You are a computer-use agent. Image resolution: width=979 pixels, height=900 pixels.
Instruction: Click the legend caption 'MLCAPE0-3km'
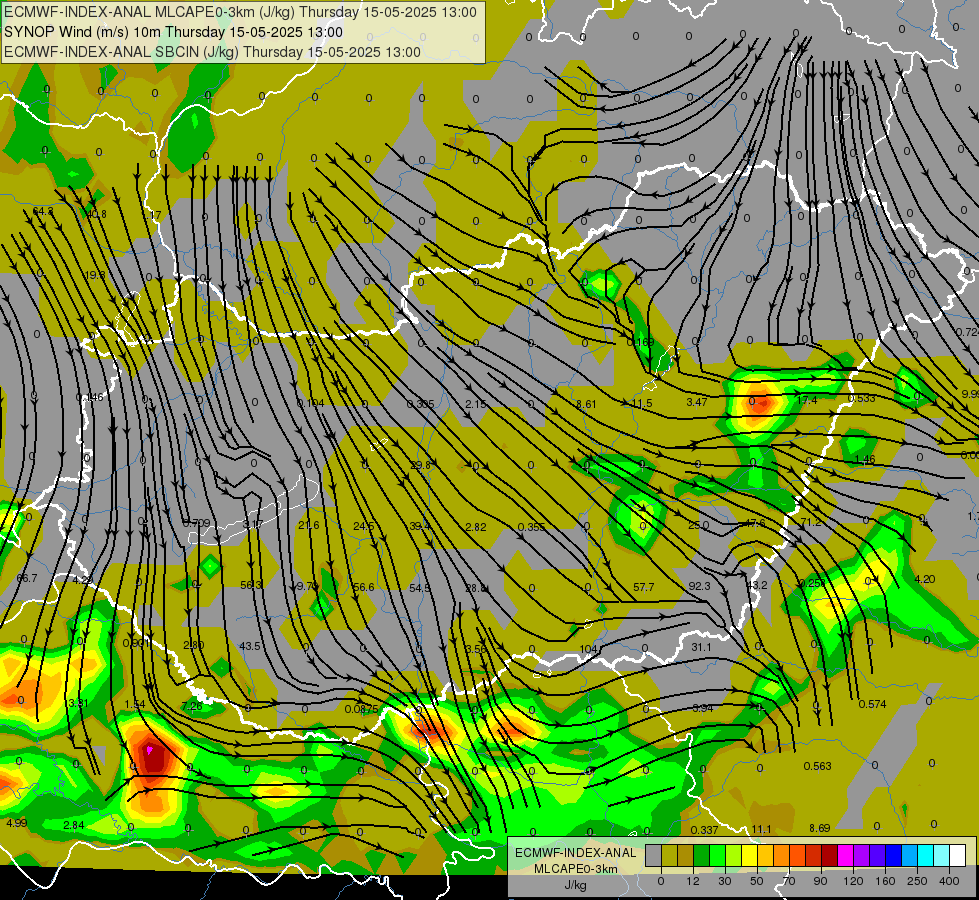tap(576, 869)
